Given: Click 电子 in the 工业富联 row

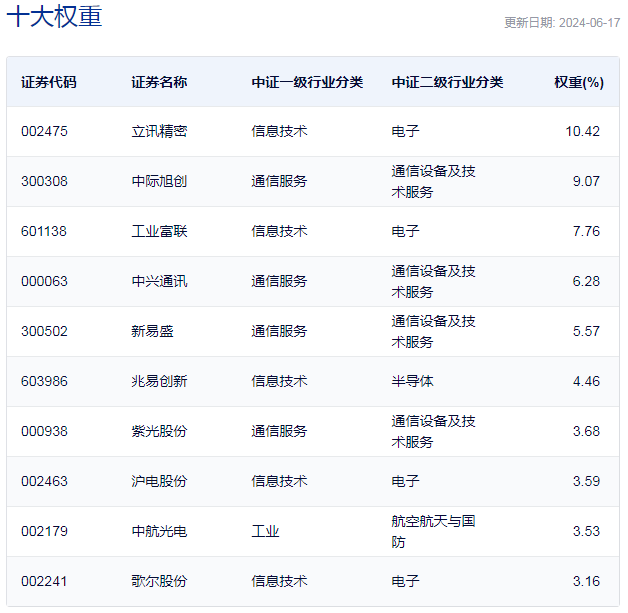Looking at the screenshot, I should coord(406,231).
